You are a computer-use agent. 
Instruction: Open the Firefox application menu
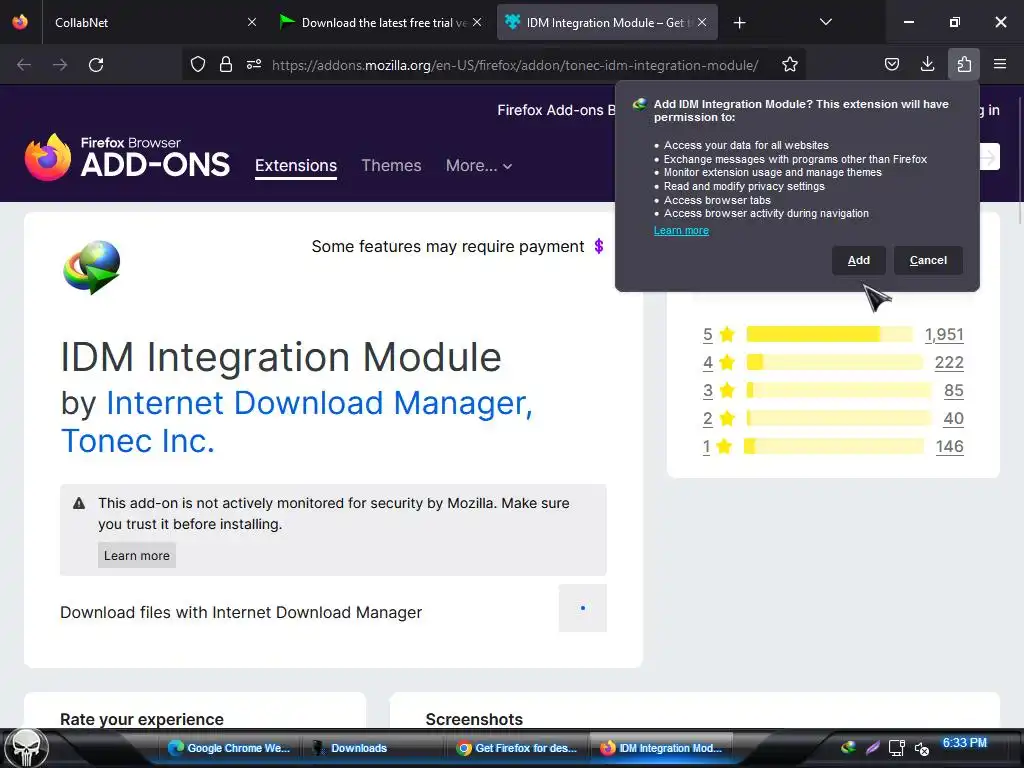pos(1000,64)
